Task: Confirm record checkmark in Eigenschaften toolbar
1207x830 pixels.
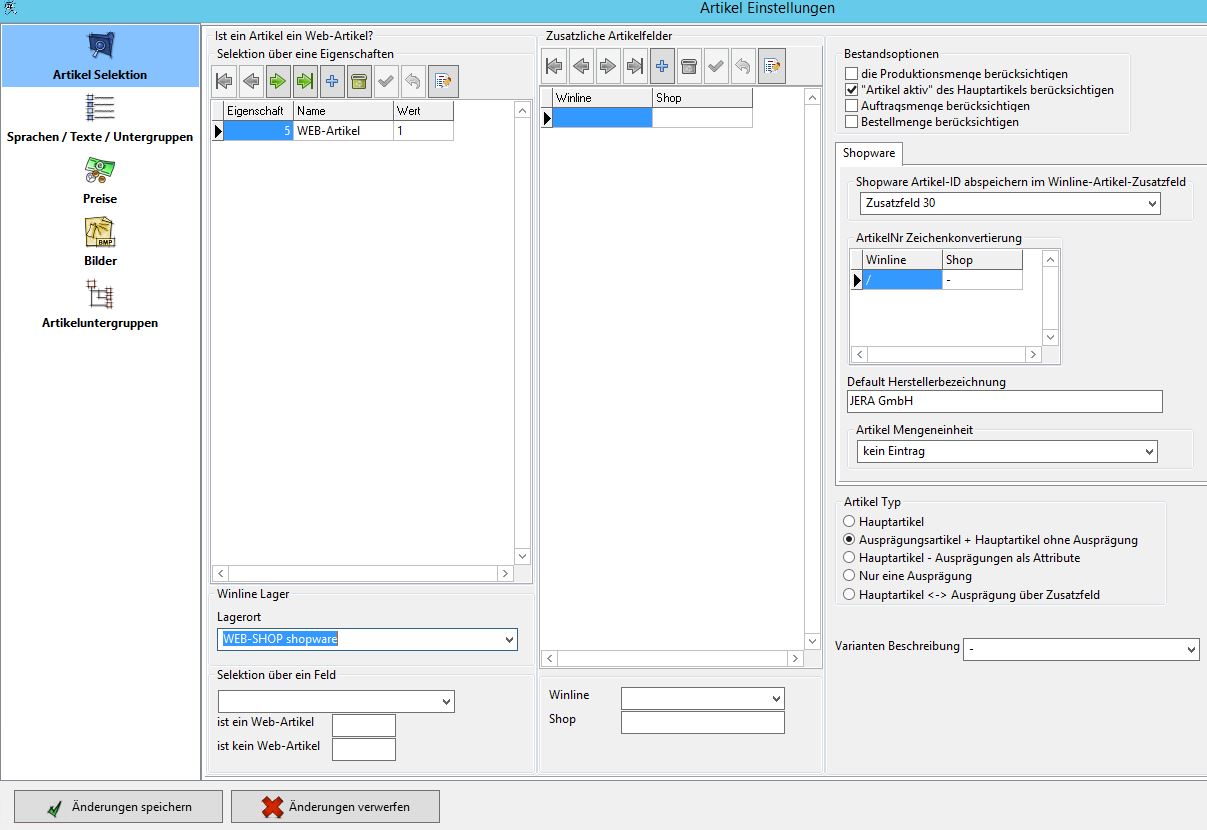Action: [x=386, y=81]
